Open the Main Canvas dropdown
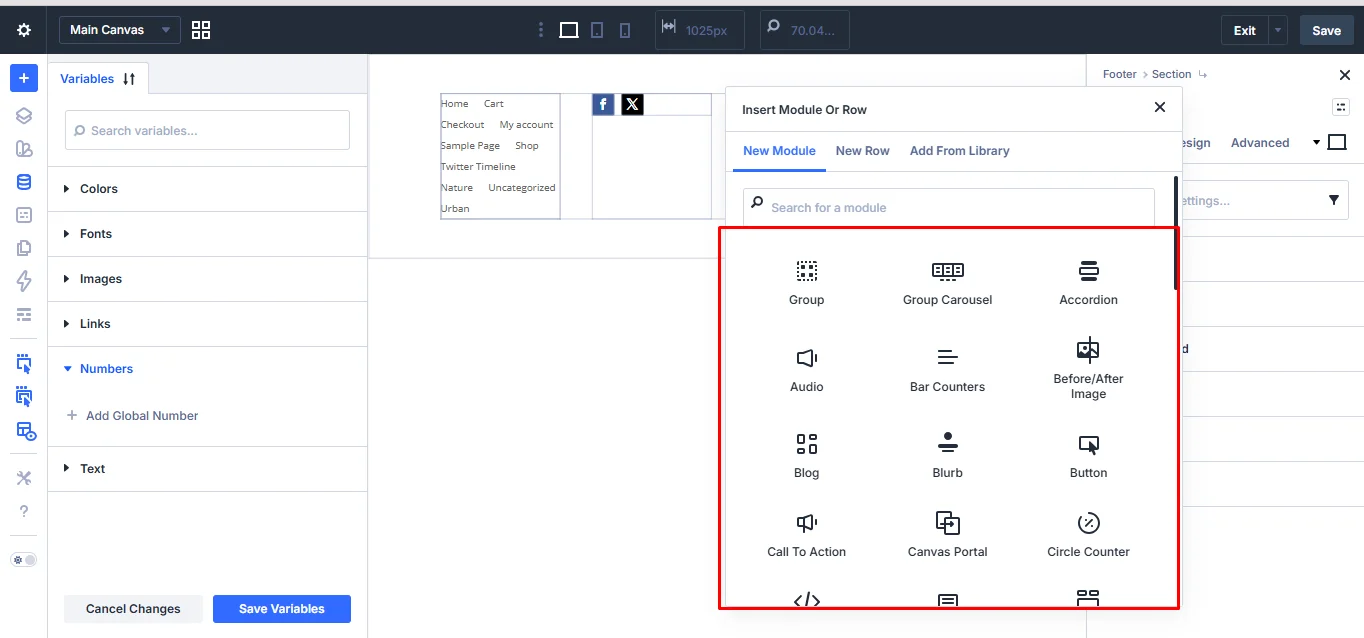 coord(120,30)
